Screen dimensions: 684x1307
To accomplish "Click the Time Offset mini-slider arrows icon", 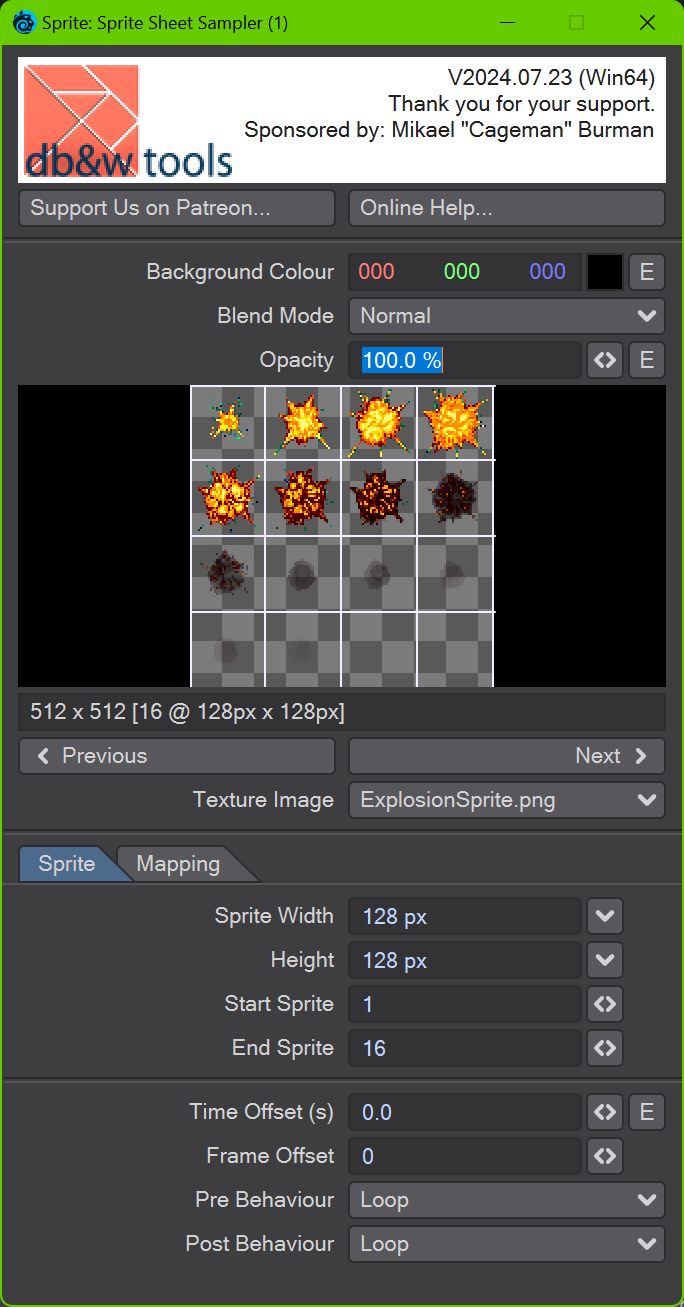I will tap(605, 1112).
